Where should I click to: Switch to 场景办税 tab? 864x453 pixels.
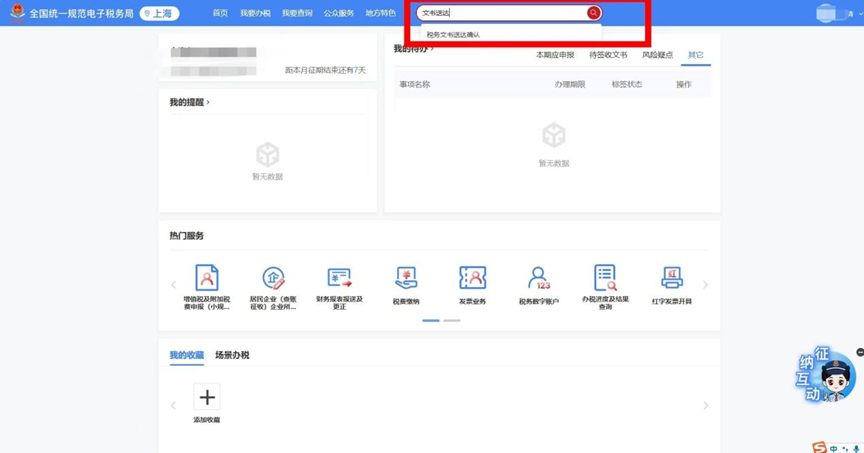click(x=232, y=355)
